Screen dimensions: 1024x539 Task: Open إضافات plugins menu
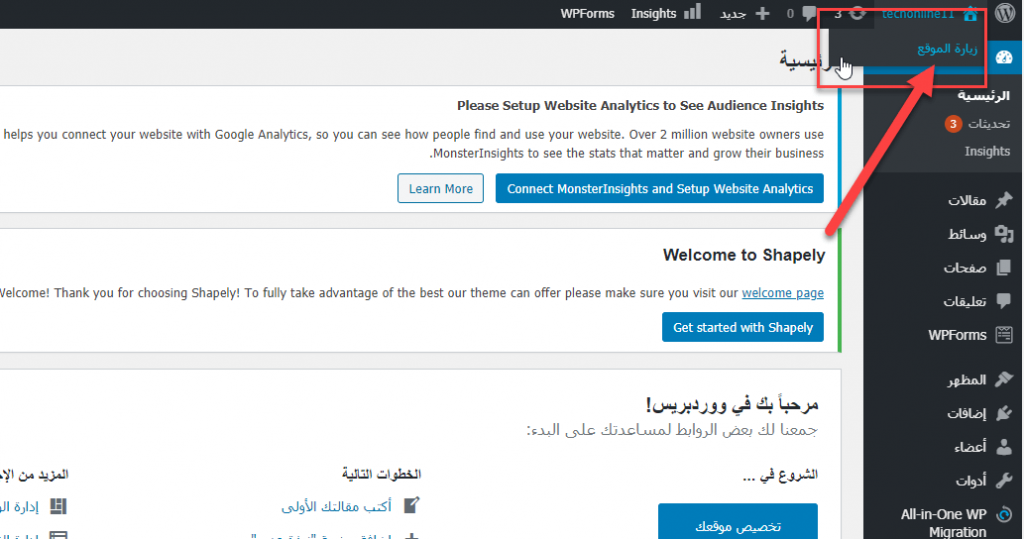click(x=967, y=413)
